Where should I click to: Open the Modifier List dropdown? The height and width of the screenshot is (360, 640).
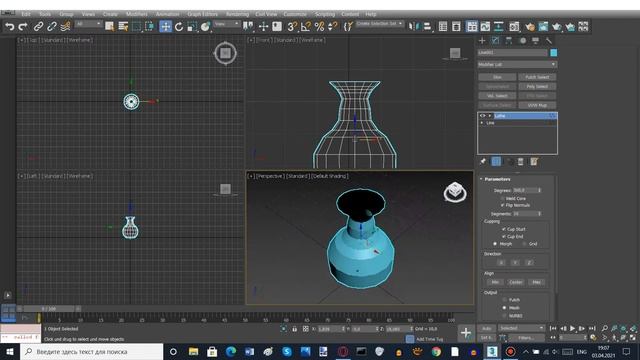click(x=517, y=64)
